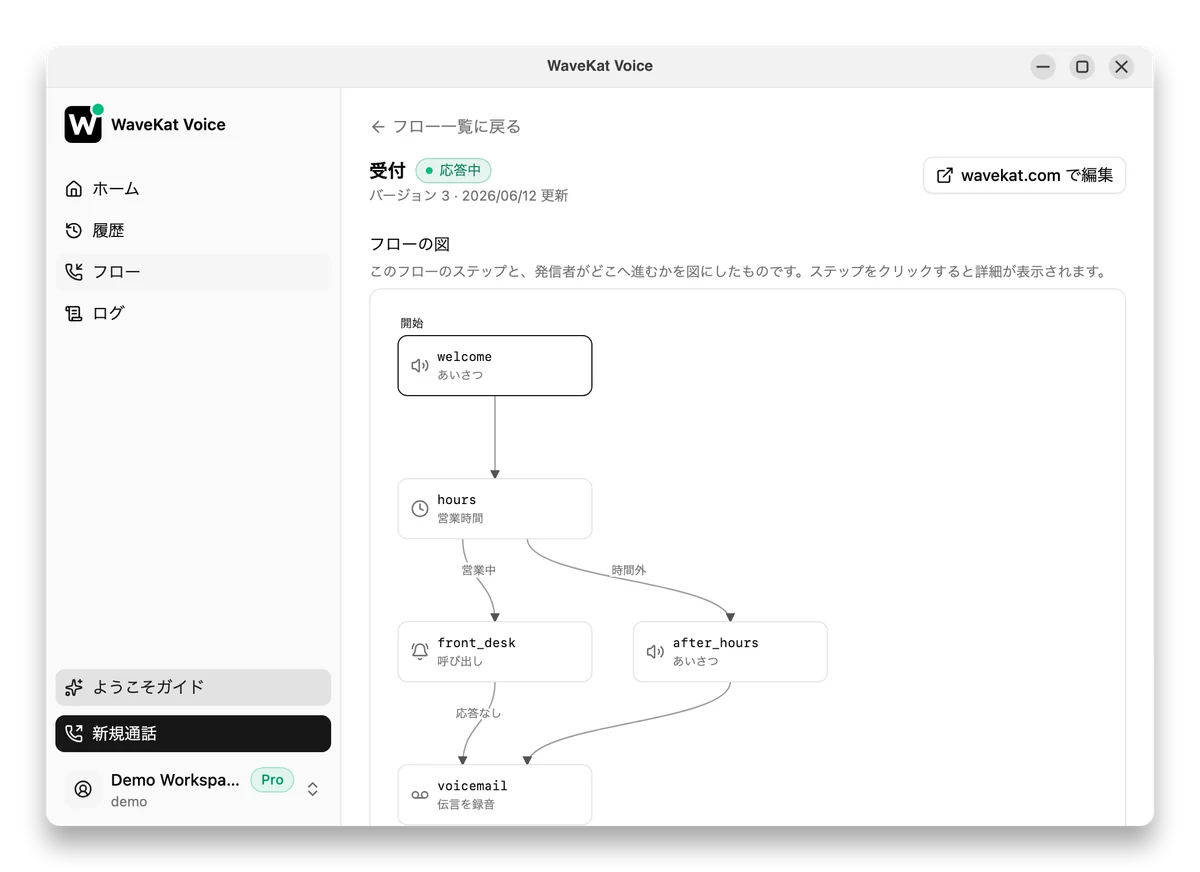Click the home icon beside ホーム
Image resolution: width=1200 pixels, height=872 pixels.
pos(74,189)
